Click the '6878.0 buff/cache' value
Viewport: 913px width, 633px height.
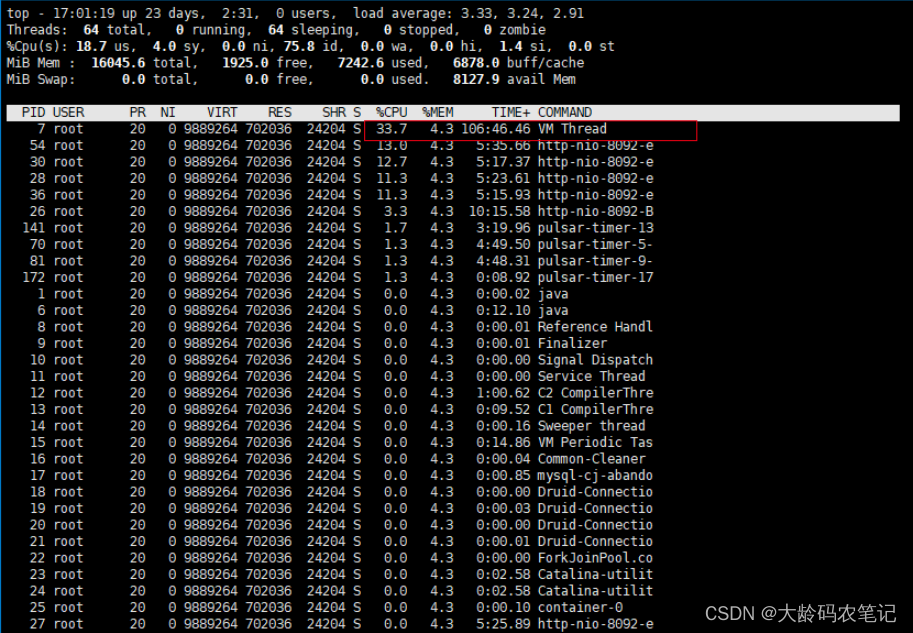pos(518,63)
